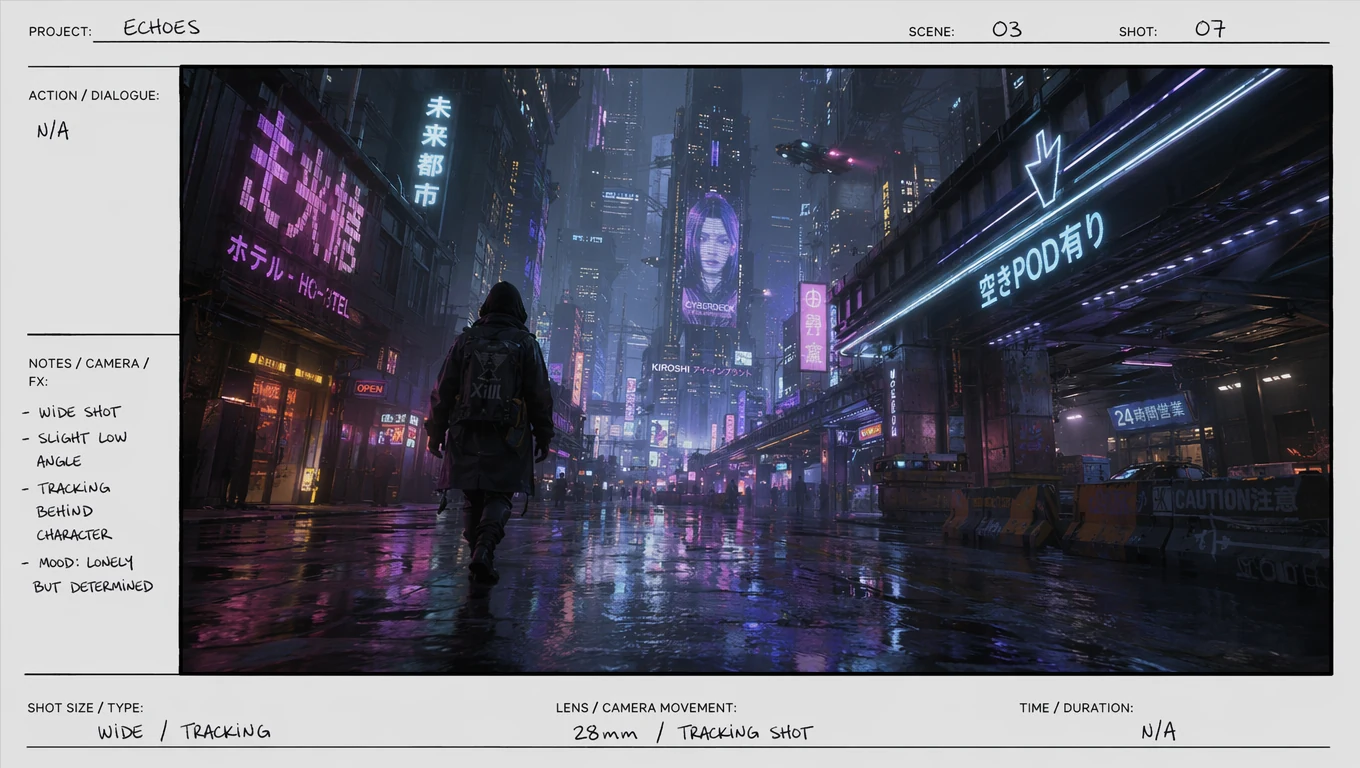Click the N/A under Action / Dialogue
This screenshot has width=1360, height=768.
pos(53,131)
